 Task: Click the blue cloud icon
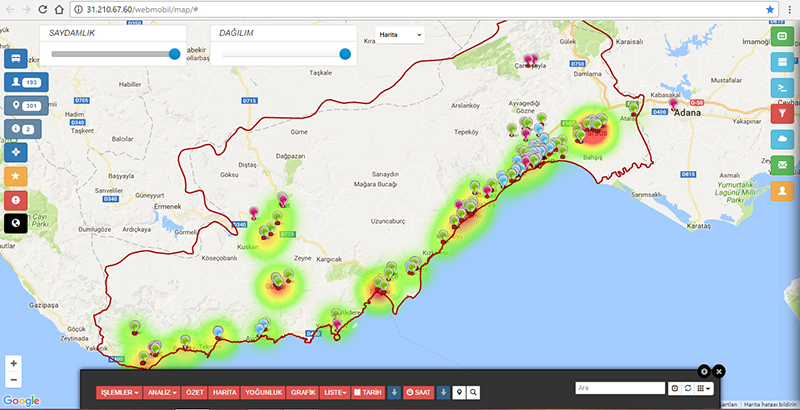(x=782, y=139)
